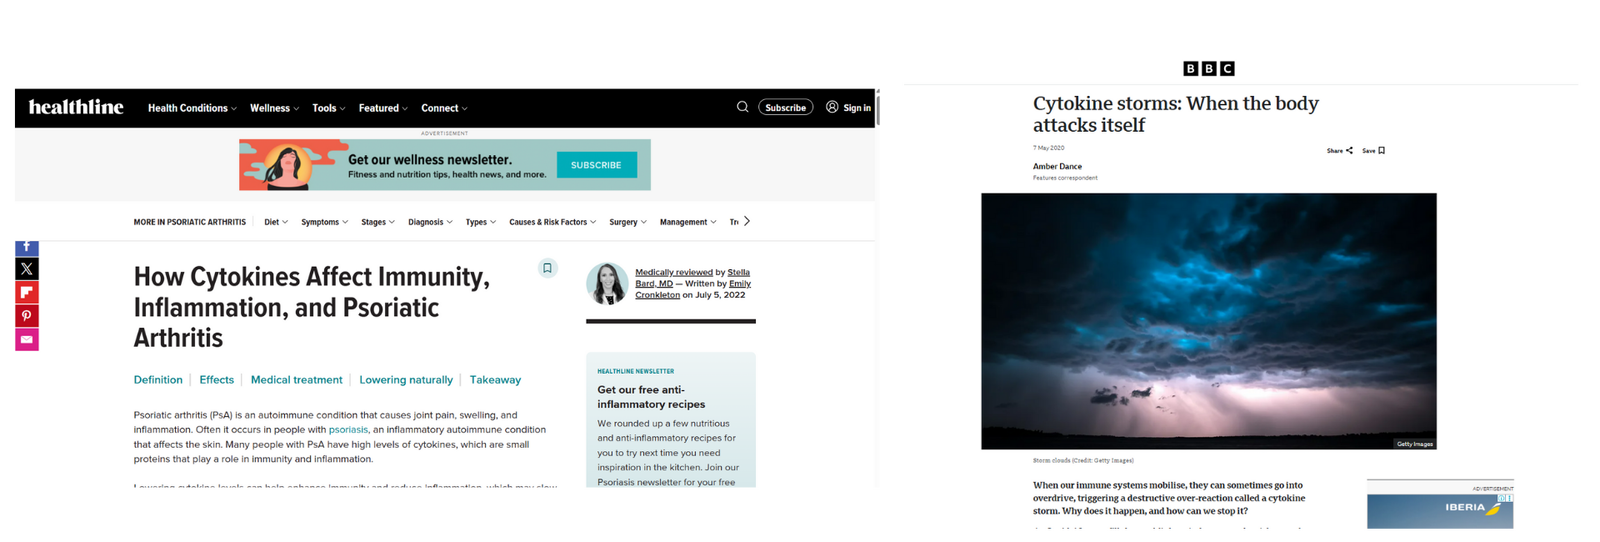
Task: Share article via Flipboard icon
Action: click(x=27, y=292)
